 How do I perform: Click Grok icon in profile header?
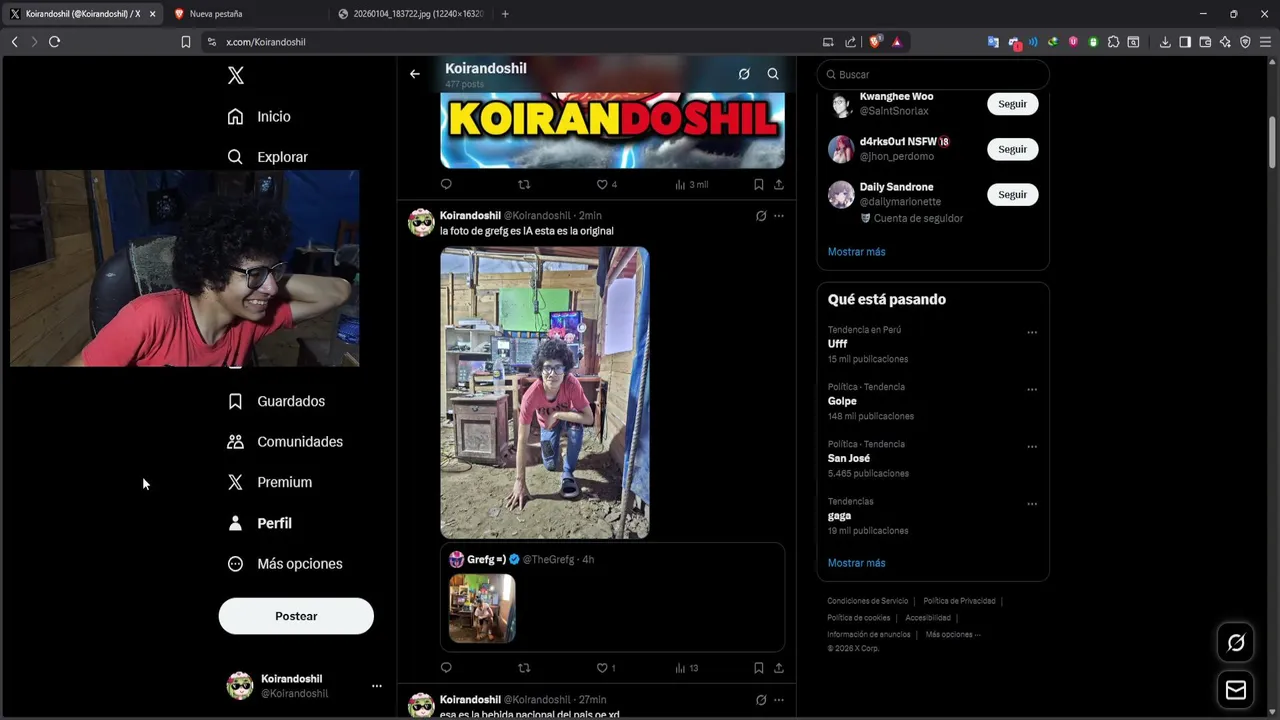click(744, 74)
